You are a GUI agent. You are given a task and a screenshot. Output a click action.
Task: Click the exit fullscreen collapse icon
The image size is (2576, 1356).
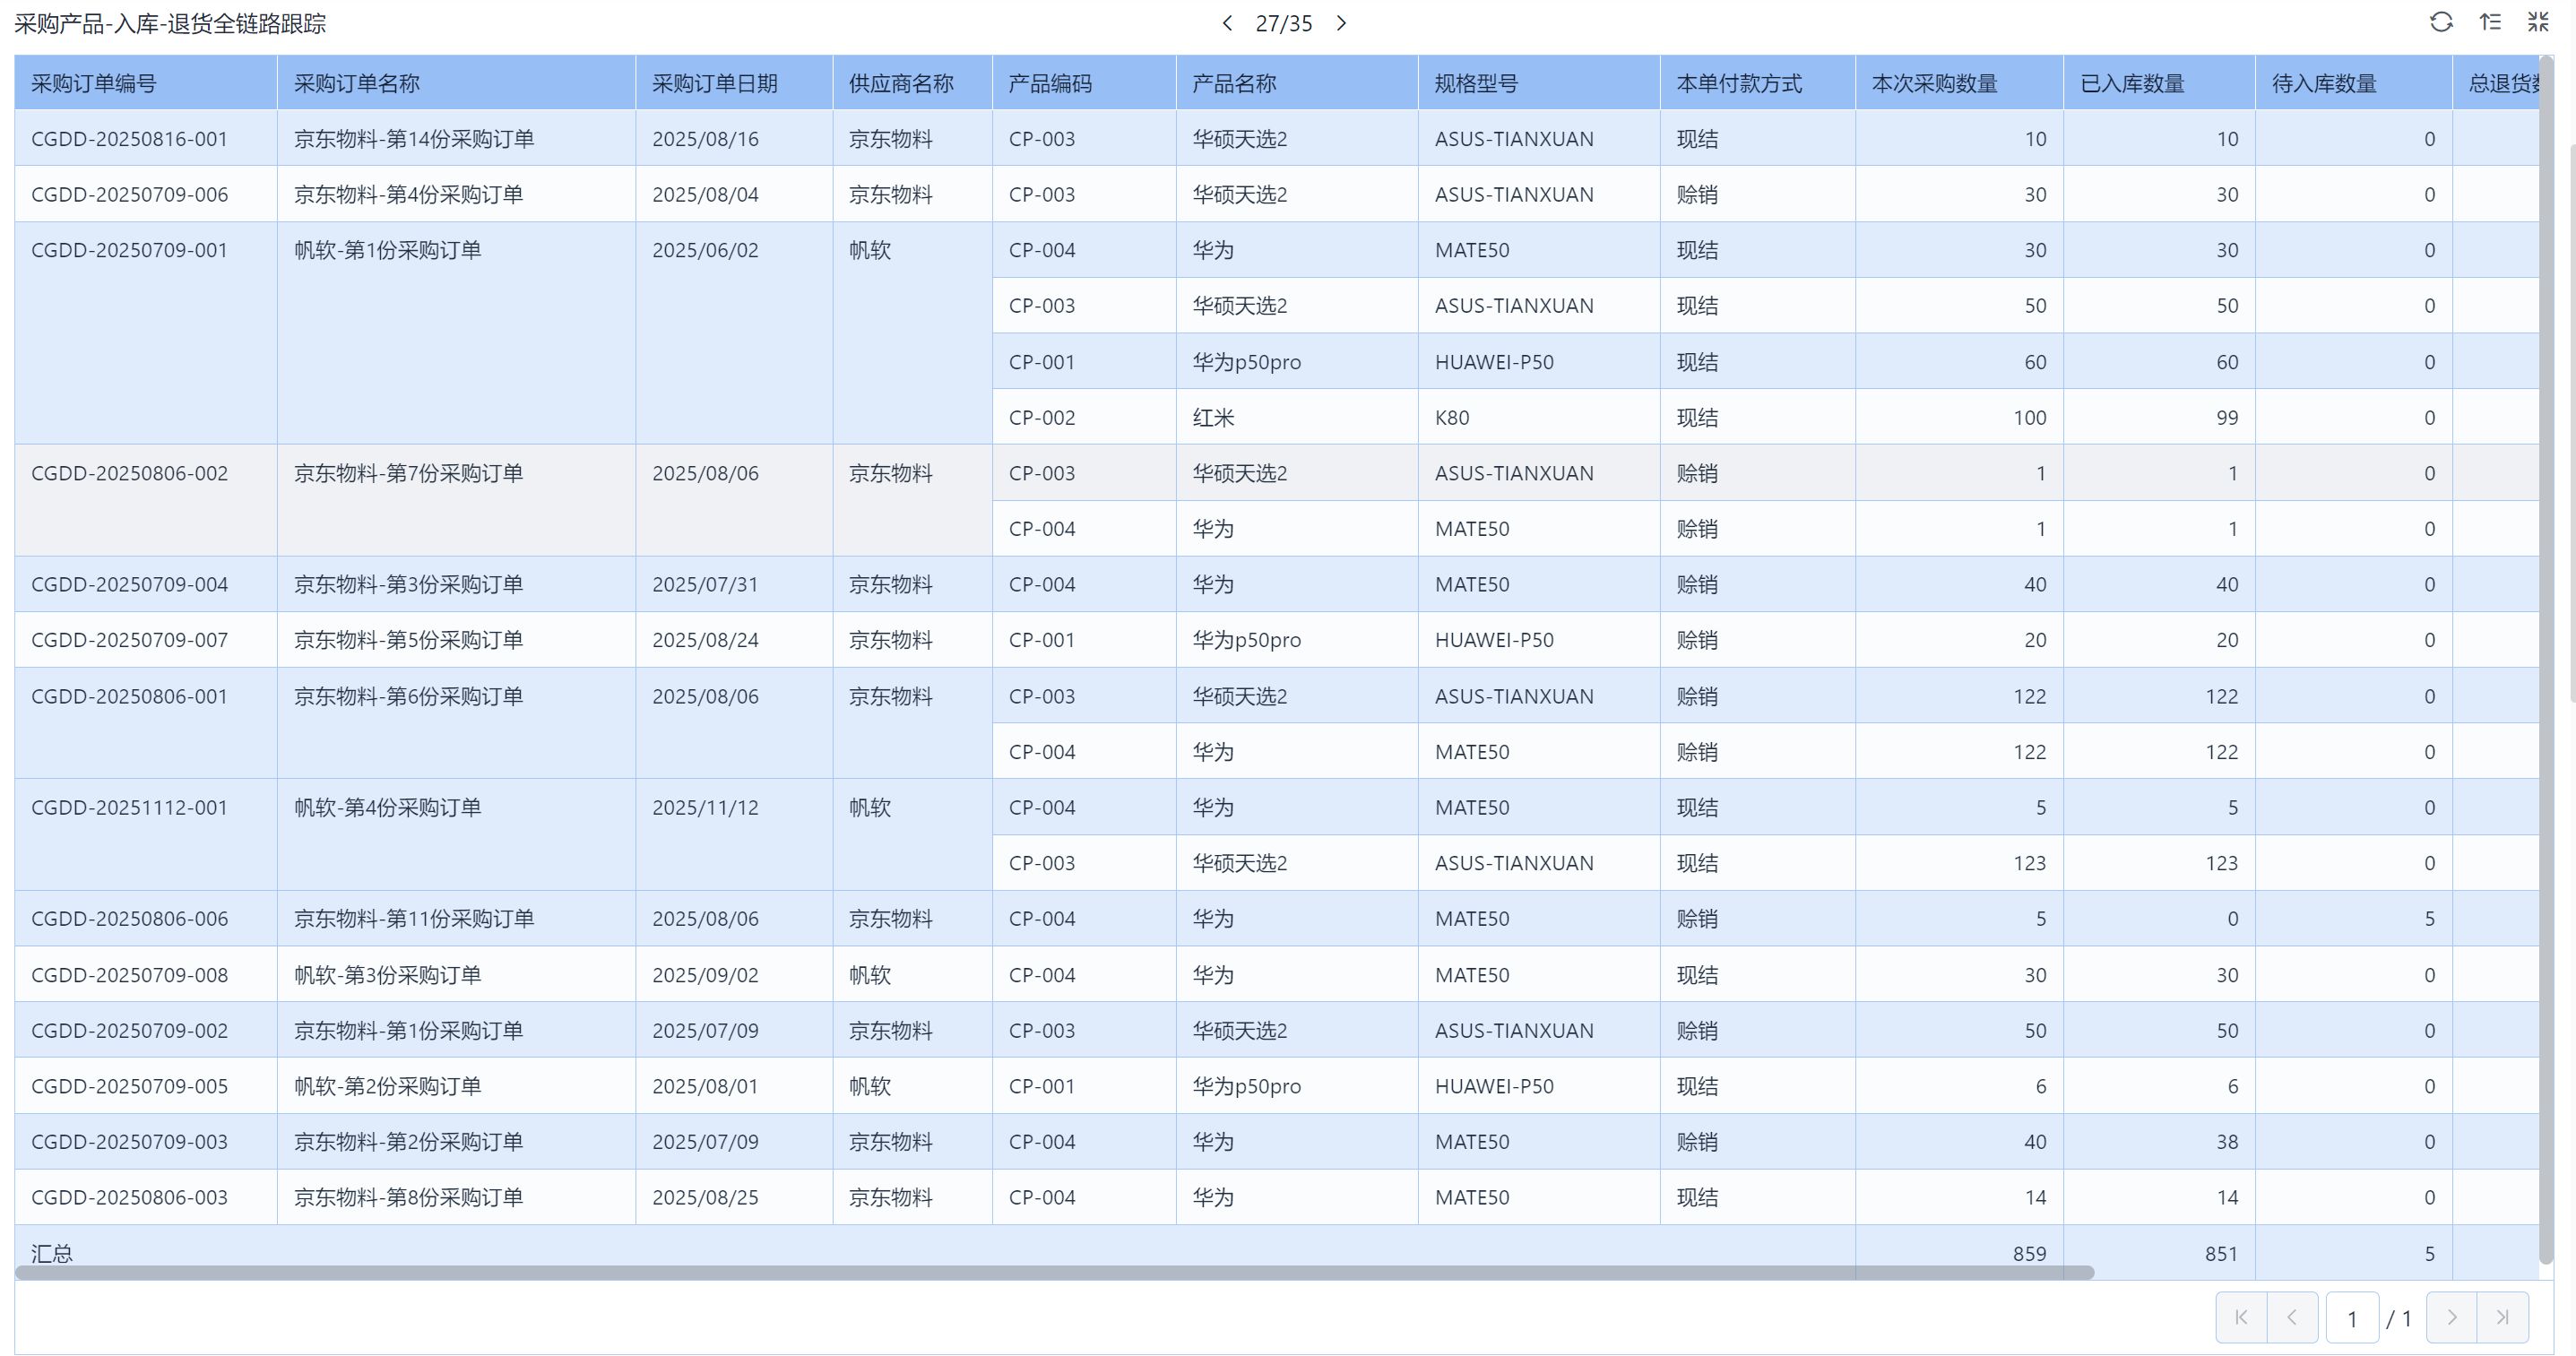2538,22
